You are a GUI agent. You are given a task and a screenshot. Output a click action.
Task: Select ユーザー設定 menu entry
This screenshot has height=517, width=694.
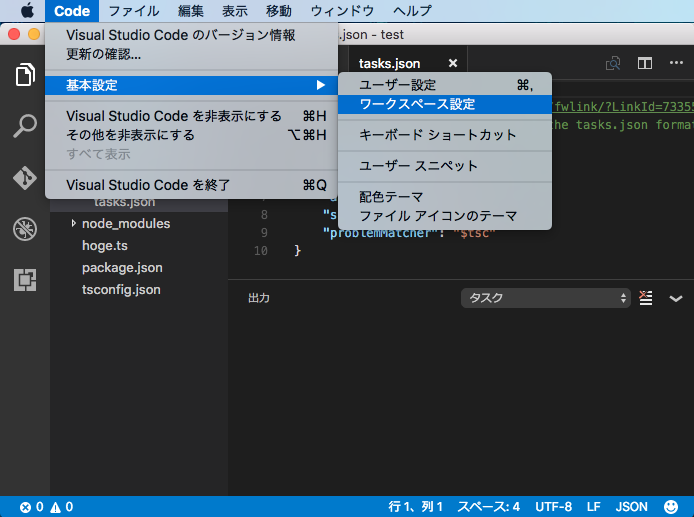[445, 85]
